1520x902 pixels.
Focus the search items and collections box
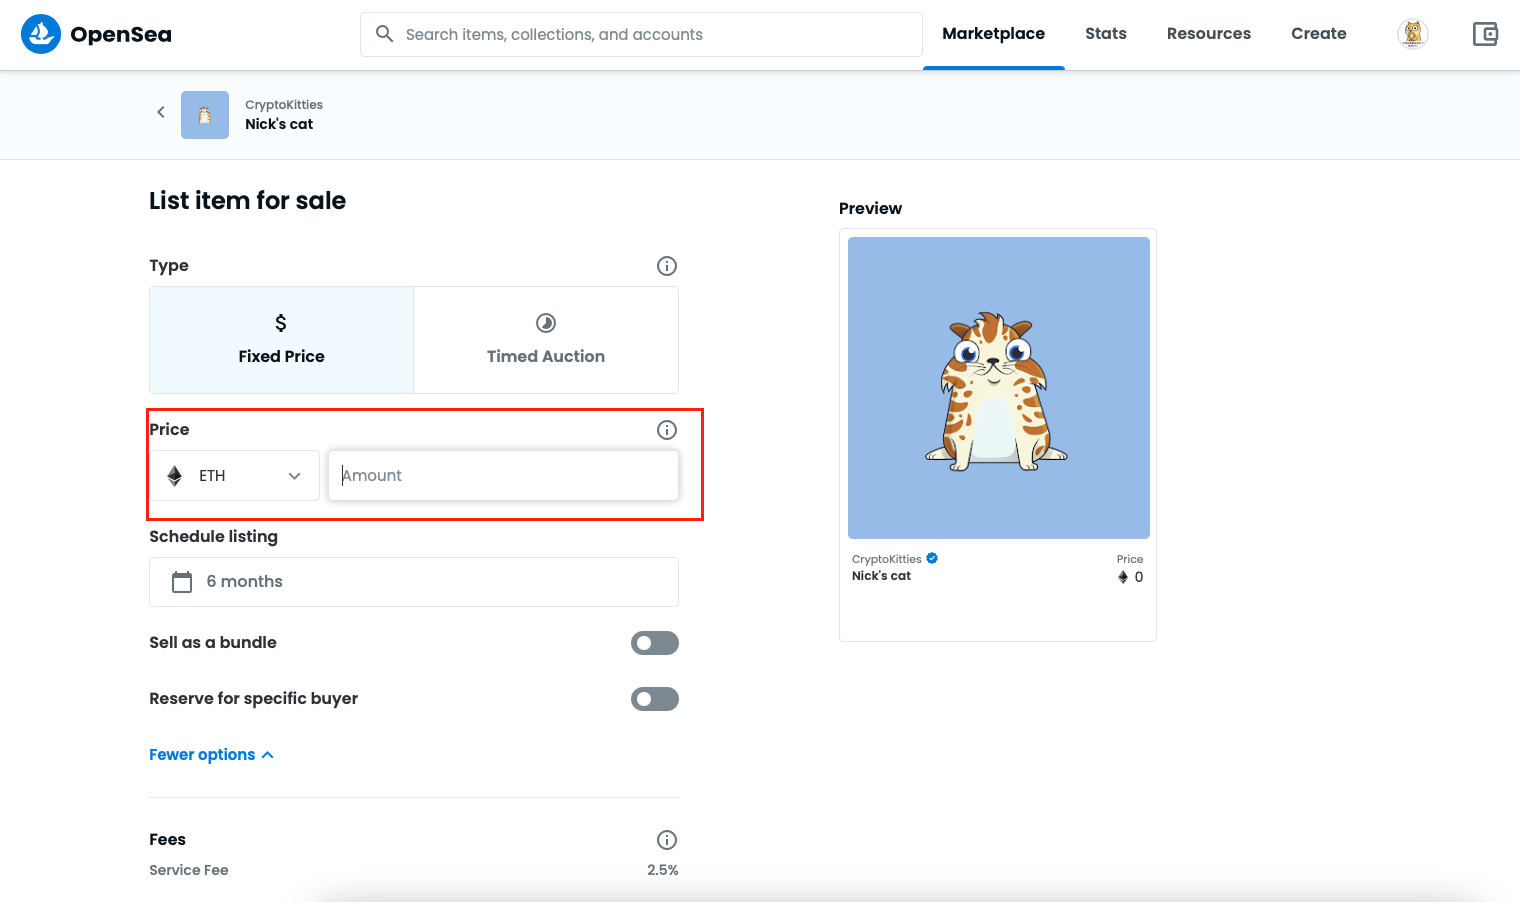[x=641, y=35]
